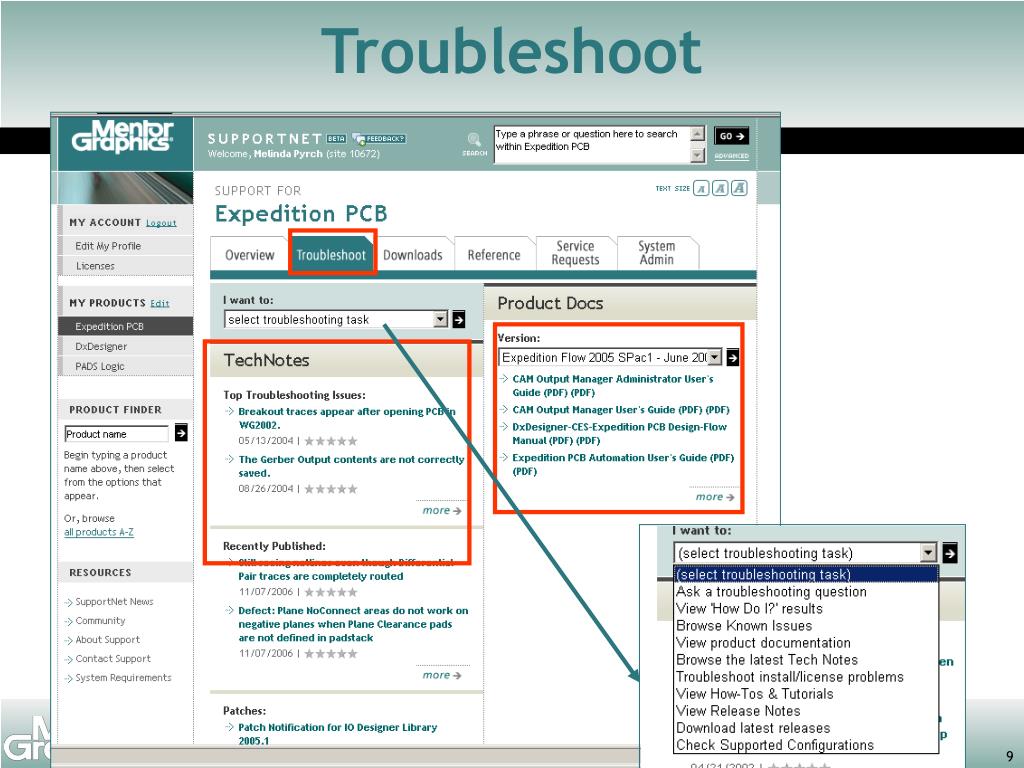Click go arrow in enlarged I want to box
This screenshot has height=768, width=1024.
click(950, 553)
